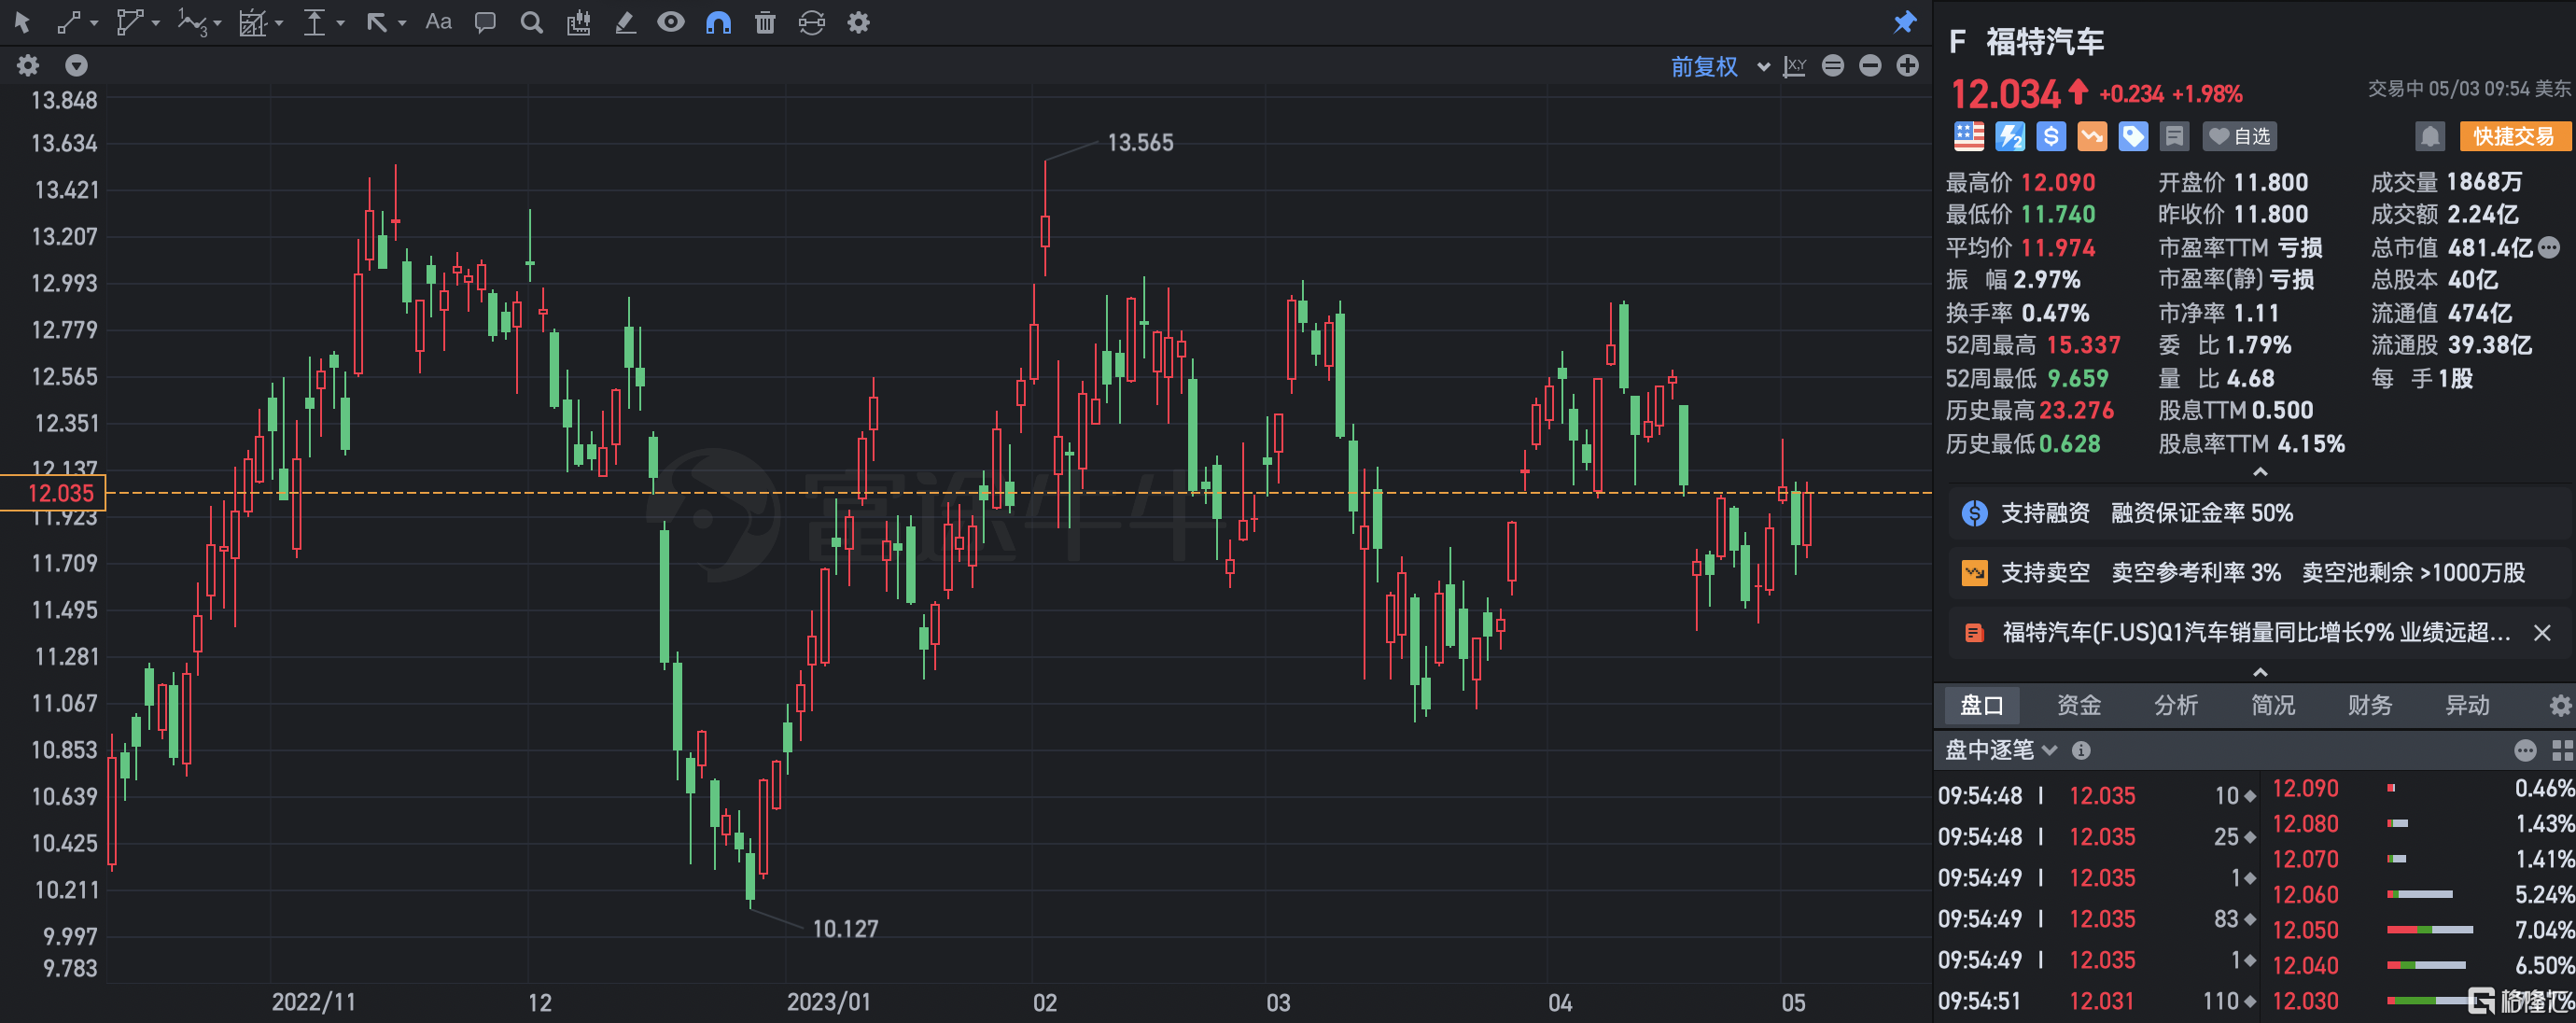Zoom out the chart with minus button
The image size is (2576, 1023).
(x=1870, y=66)
